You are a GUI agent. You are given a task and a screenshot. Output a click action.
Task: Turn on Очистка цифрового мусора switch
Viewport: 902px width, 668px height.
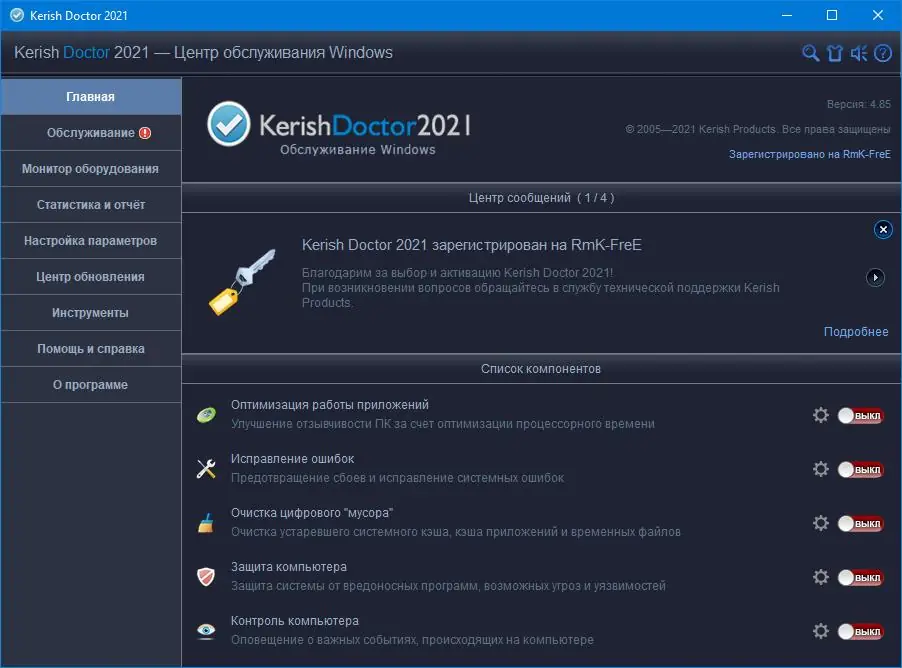coord(860,524)
